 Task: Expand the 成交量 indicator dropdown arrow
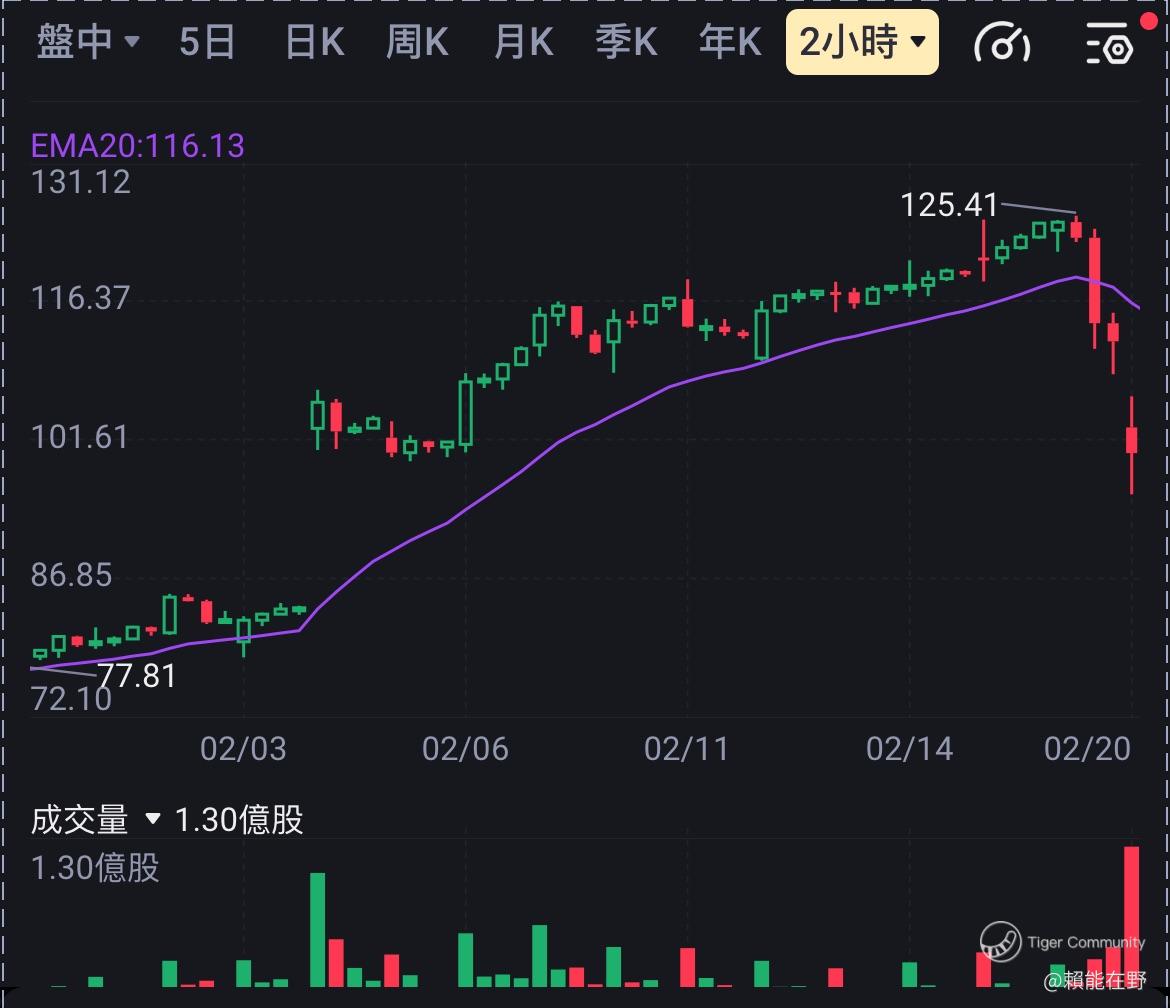click(152, 818)
